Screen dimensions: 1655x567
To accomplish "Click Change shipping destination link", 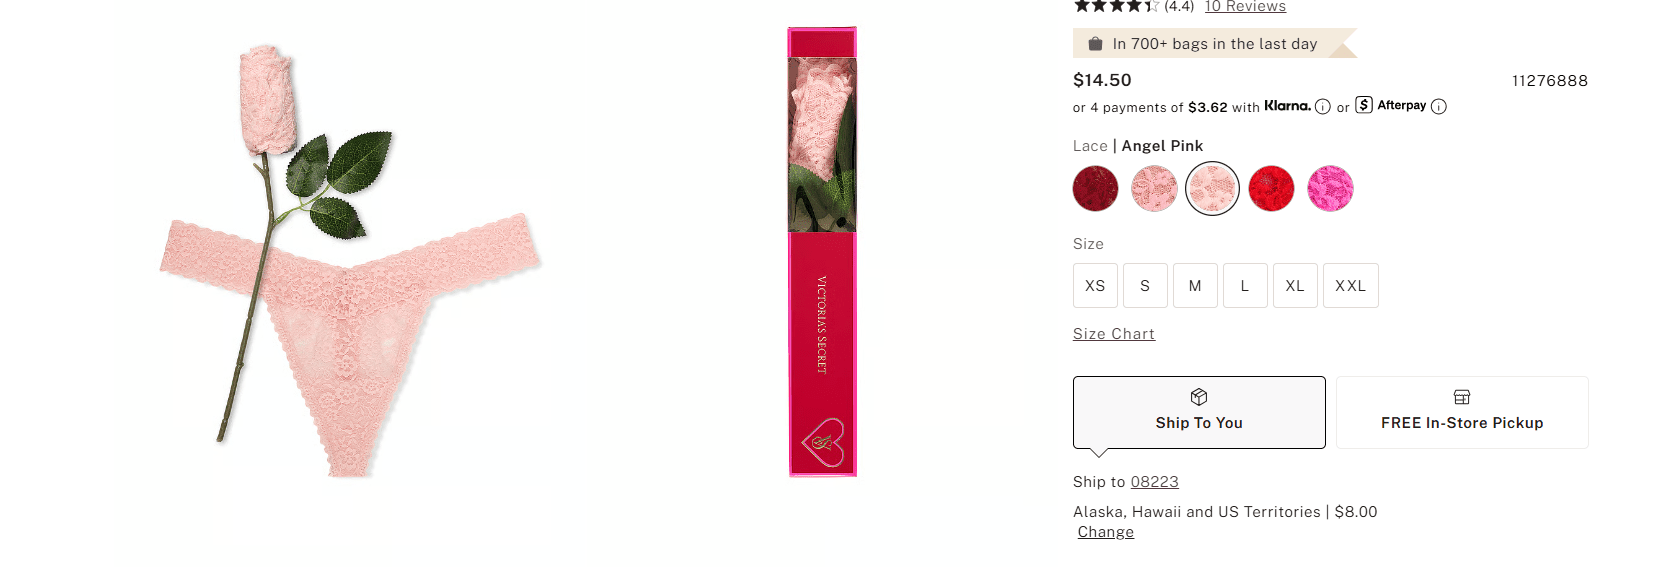I will pos(1106,532).
